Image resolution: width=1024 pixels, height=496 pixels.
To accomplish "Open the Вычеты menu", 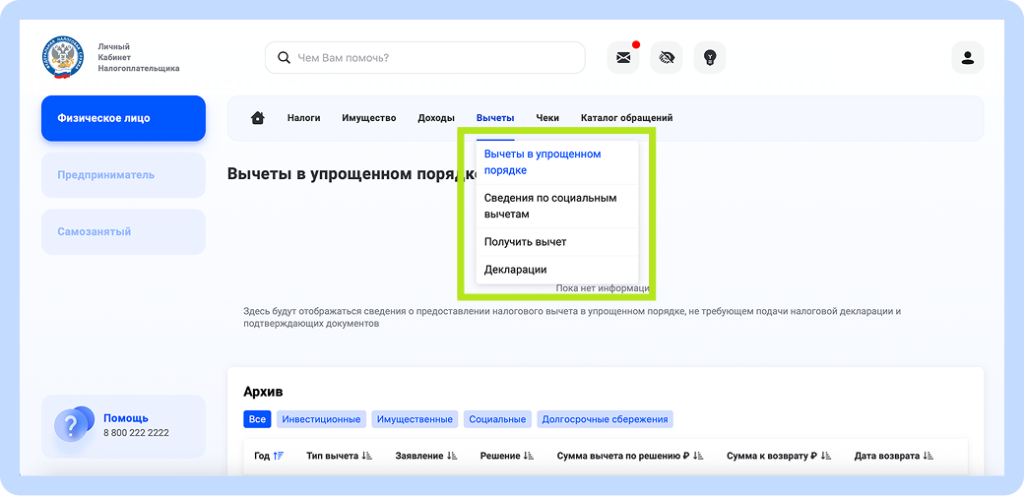I will 495,118.
